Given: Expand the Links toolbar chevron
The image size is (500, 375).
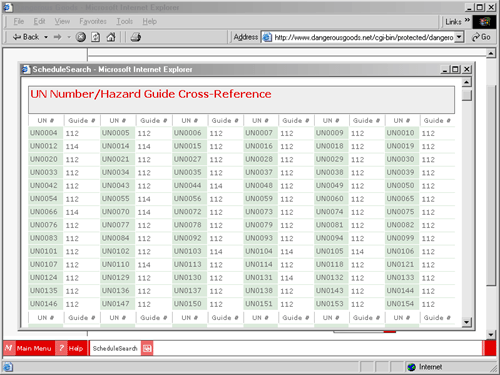Looking at the screenshot, I should (467, 20).
